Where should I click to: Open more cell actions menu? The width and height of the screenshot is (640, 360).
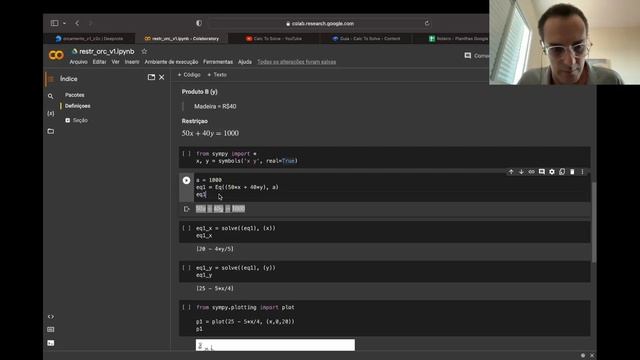[x=582, y=172]
